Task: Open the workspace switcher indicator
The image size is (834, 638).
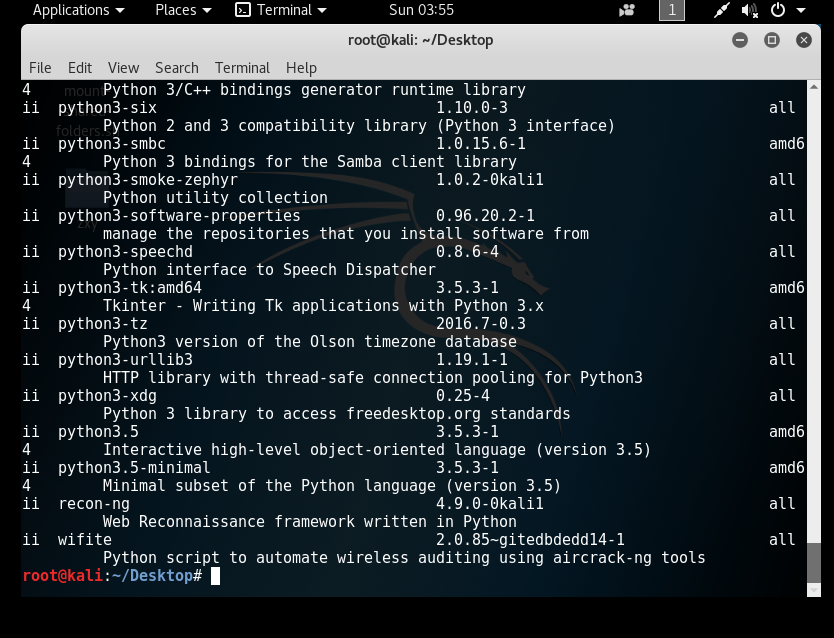Action: tap(672, 11)
